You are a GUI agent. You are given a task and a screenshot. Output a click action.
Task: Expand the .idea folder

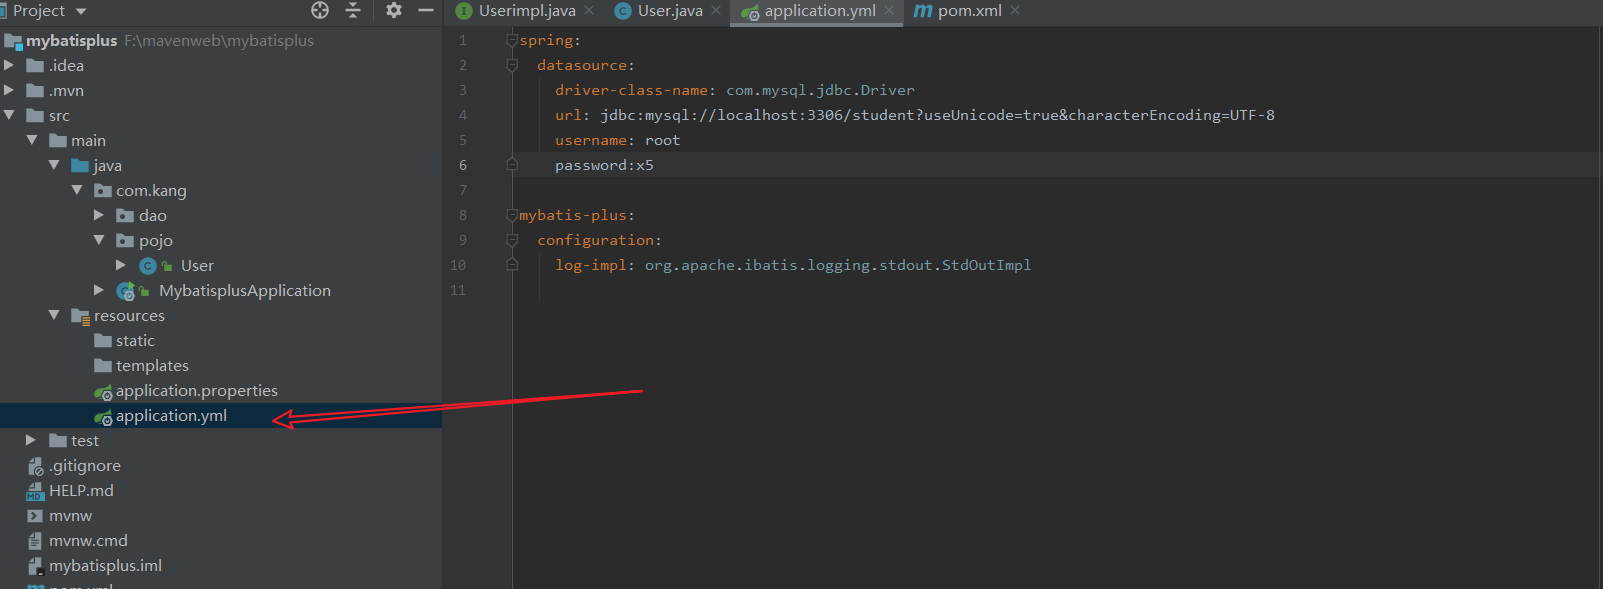[9, 65]
